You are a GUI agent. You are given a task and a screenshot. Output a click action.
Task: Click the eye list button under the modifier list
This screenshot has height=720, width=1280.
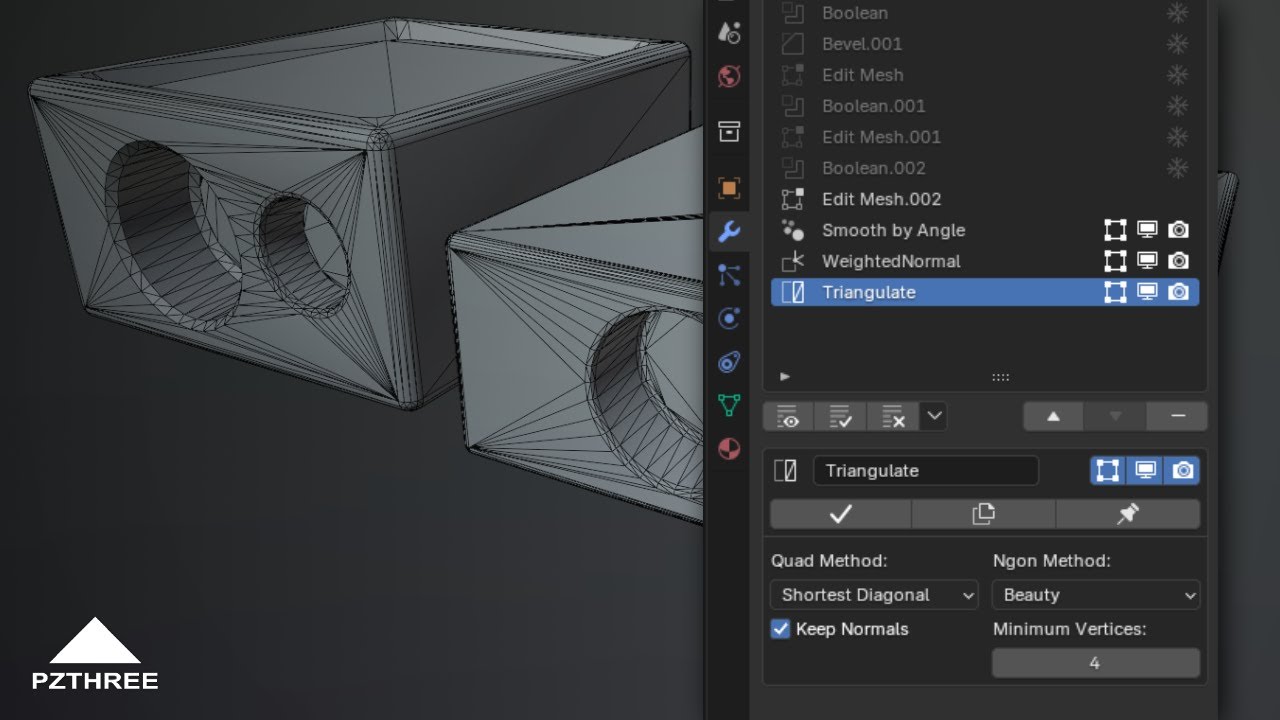pos(788,417)
